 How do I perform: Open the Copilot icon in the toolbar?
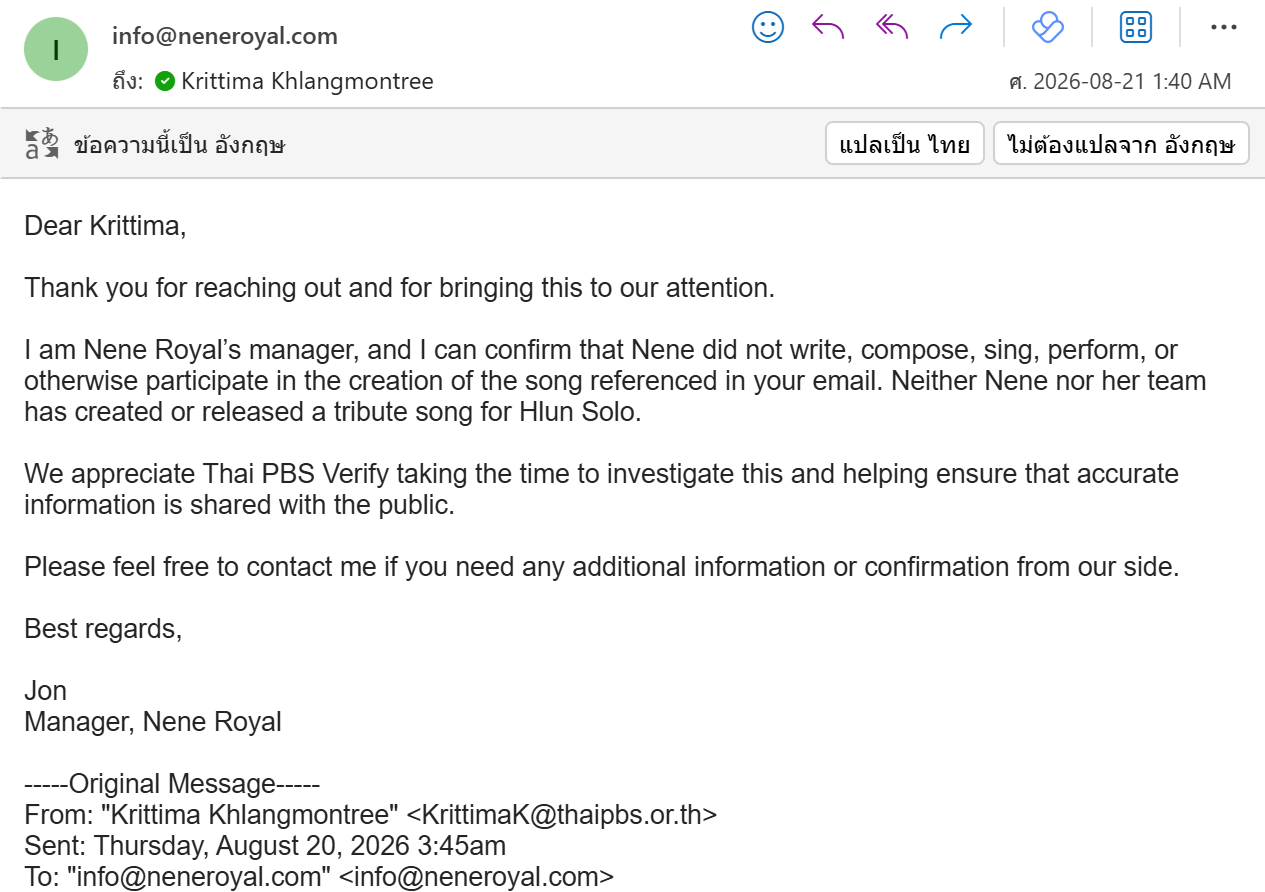(1047, 27)
